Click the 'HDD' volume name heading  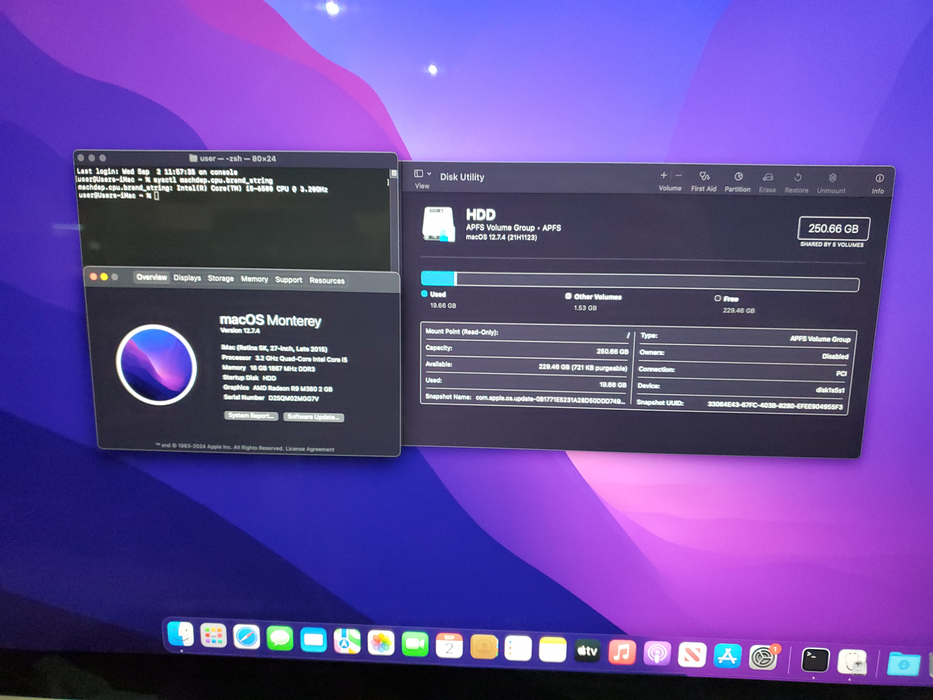(480, 215)
